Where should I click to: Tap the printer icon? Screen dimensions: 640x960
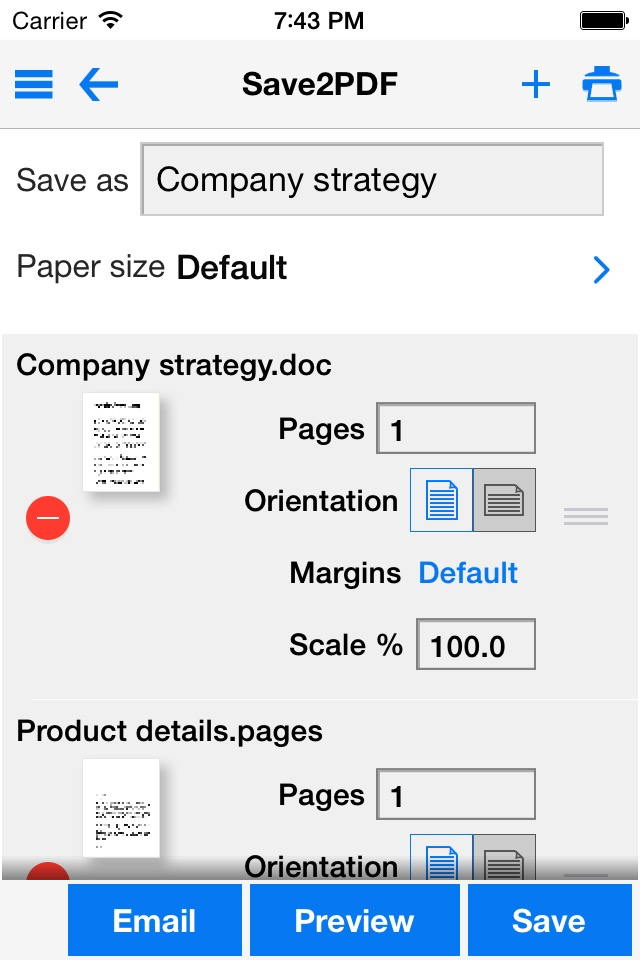point(602,85)
